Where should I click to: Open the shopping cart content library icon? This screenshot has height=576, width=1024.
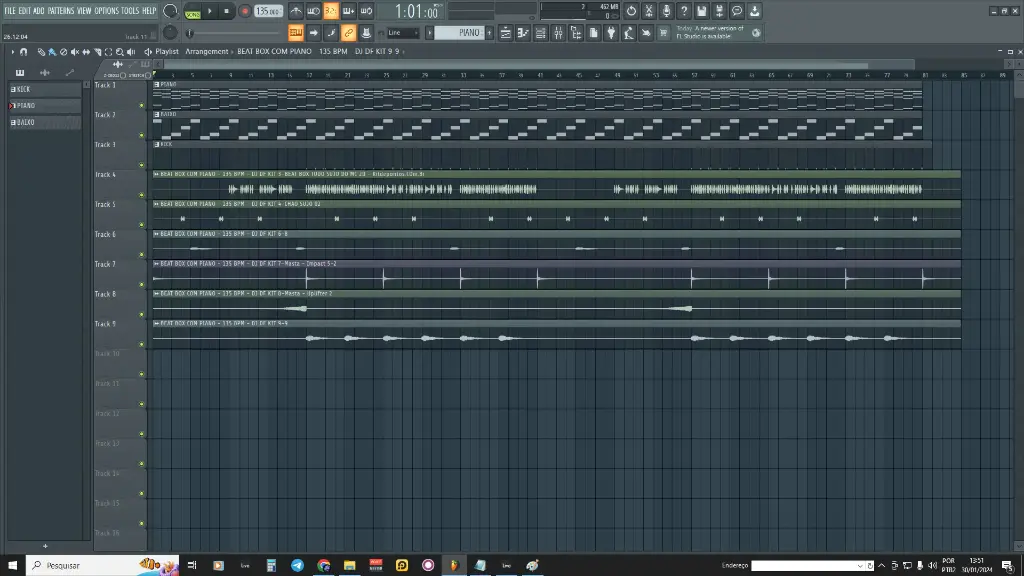[664, 33]
